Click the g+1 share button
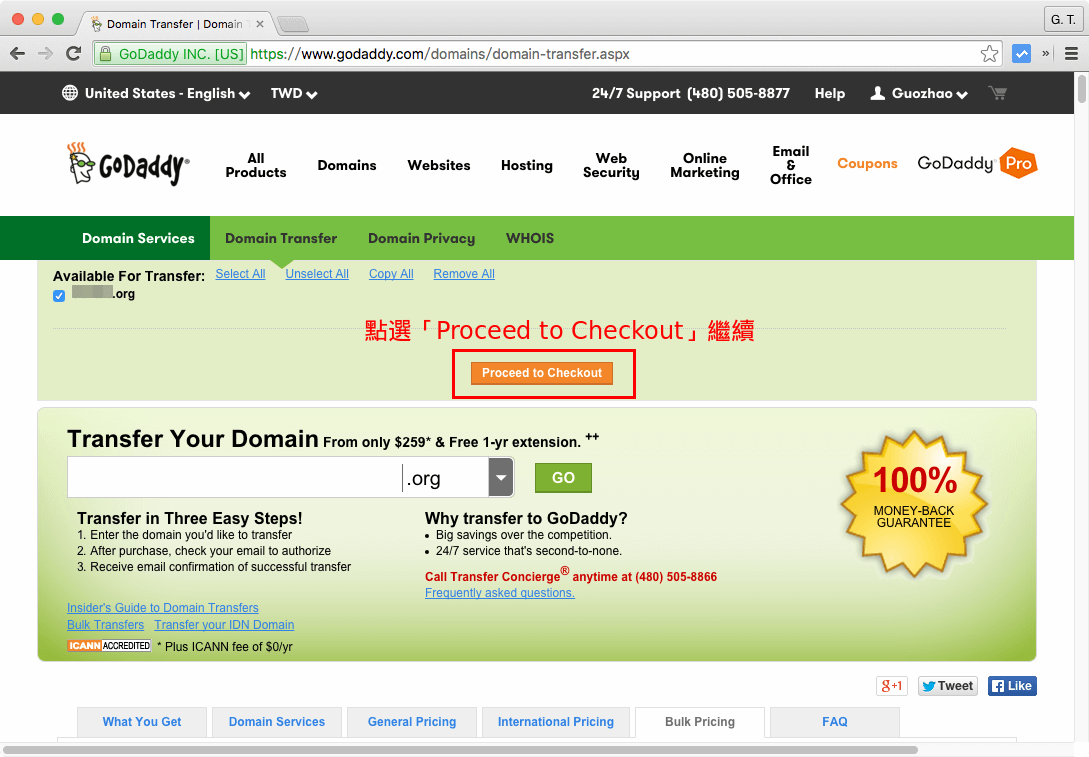The image size is (1089, 757). 891,685
